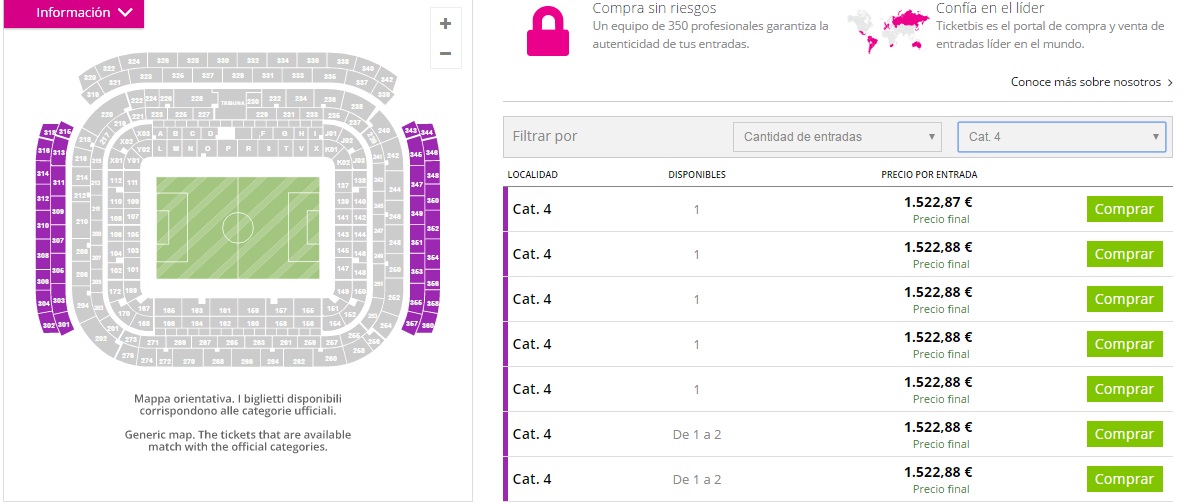
Task: Open the Cat. 4 category filter dropdown
Action: coord(1061,136)
